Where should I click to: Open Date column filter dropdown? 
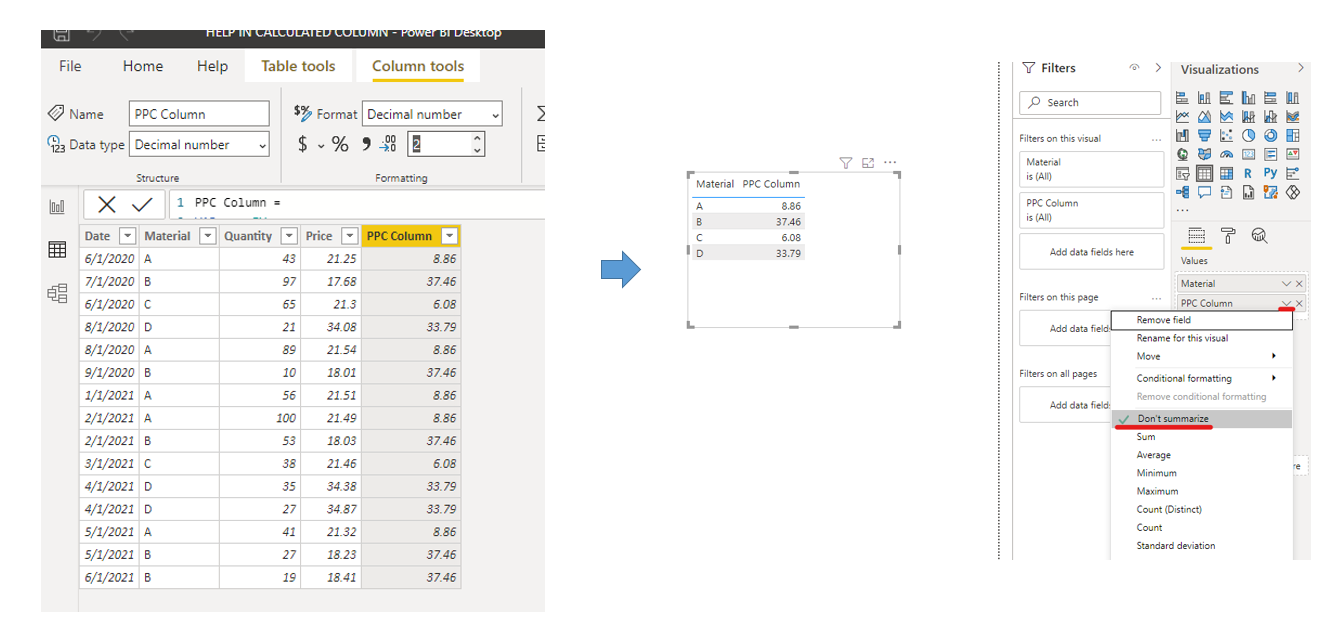(127, 237)
